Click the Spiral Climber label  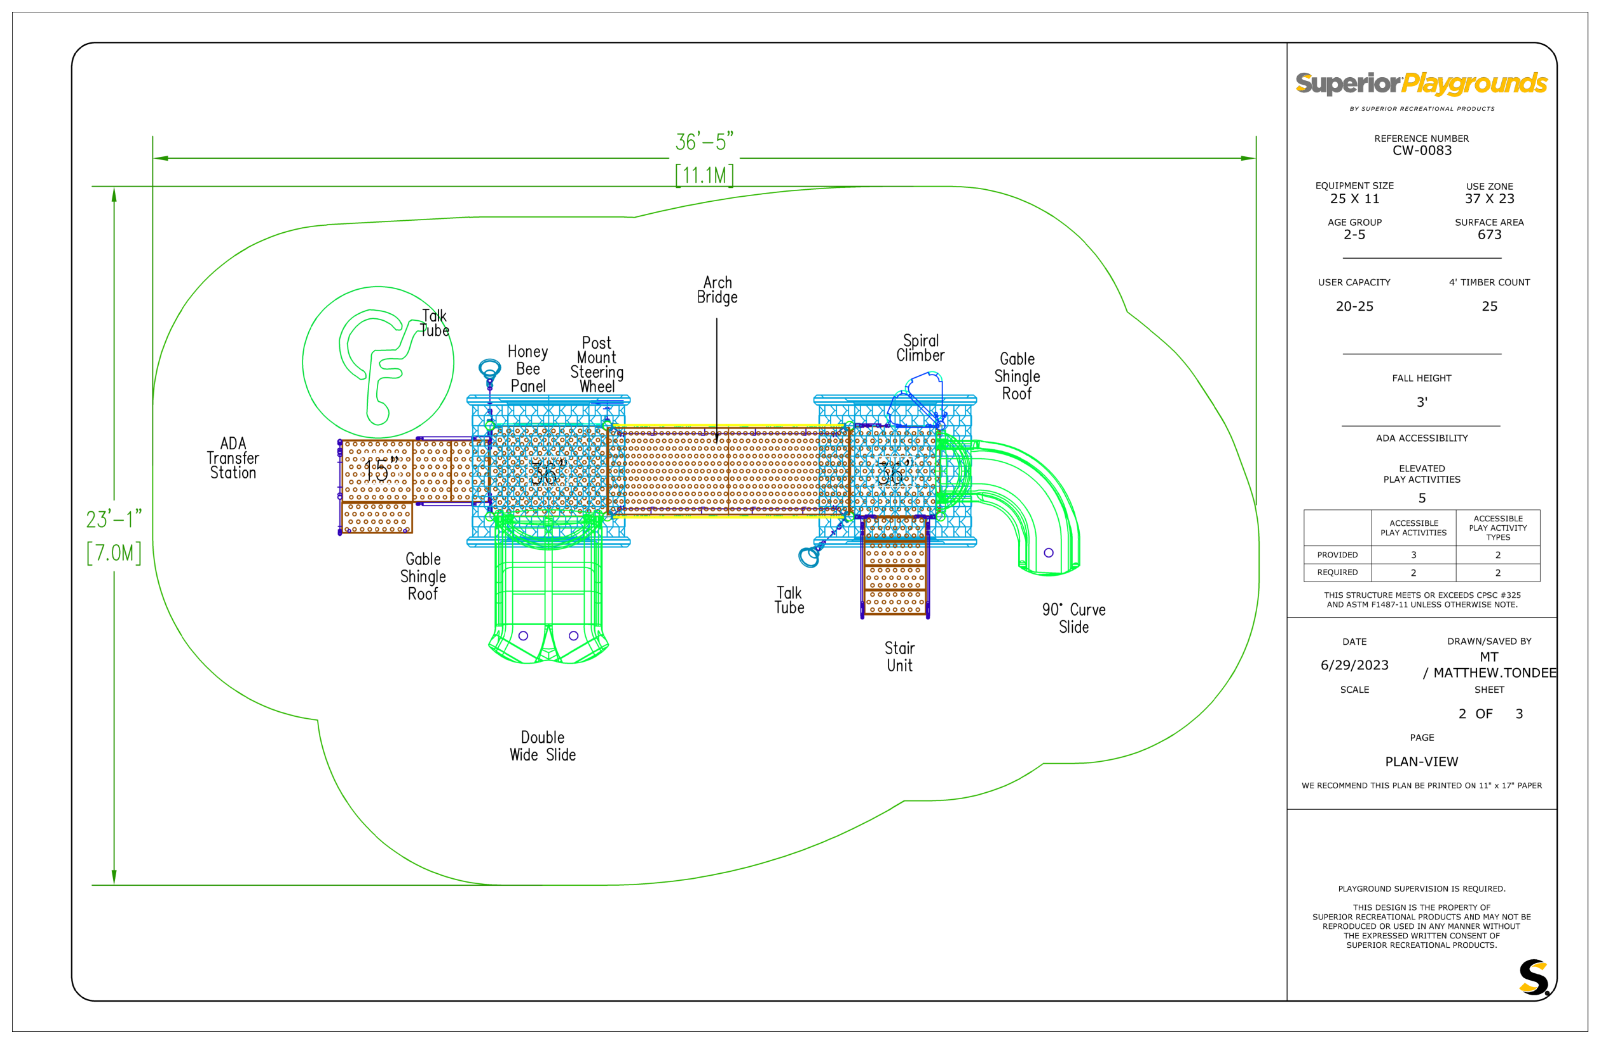tap(920, 348)
